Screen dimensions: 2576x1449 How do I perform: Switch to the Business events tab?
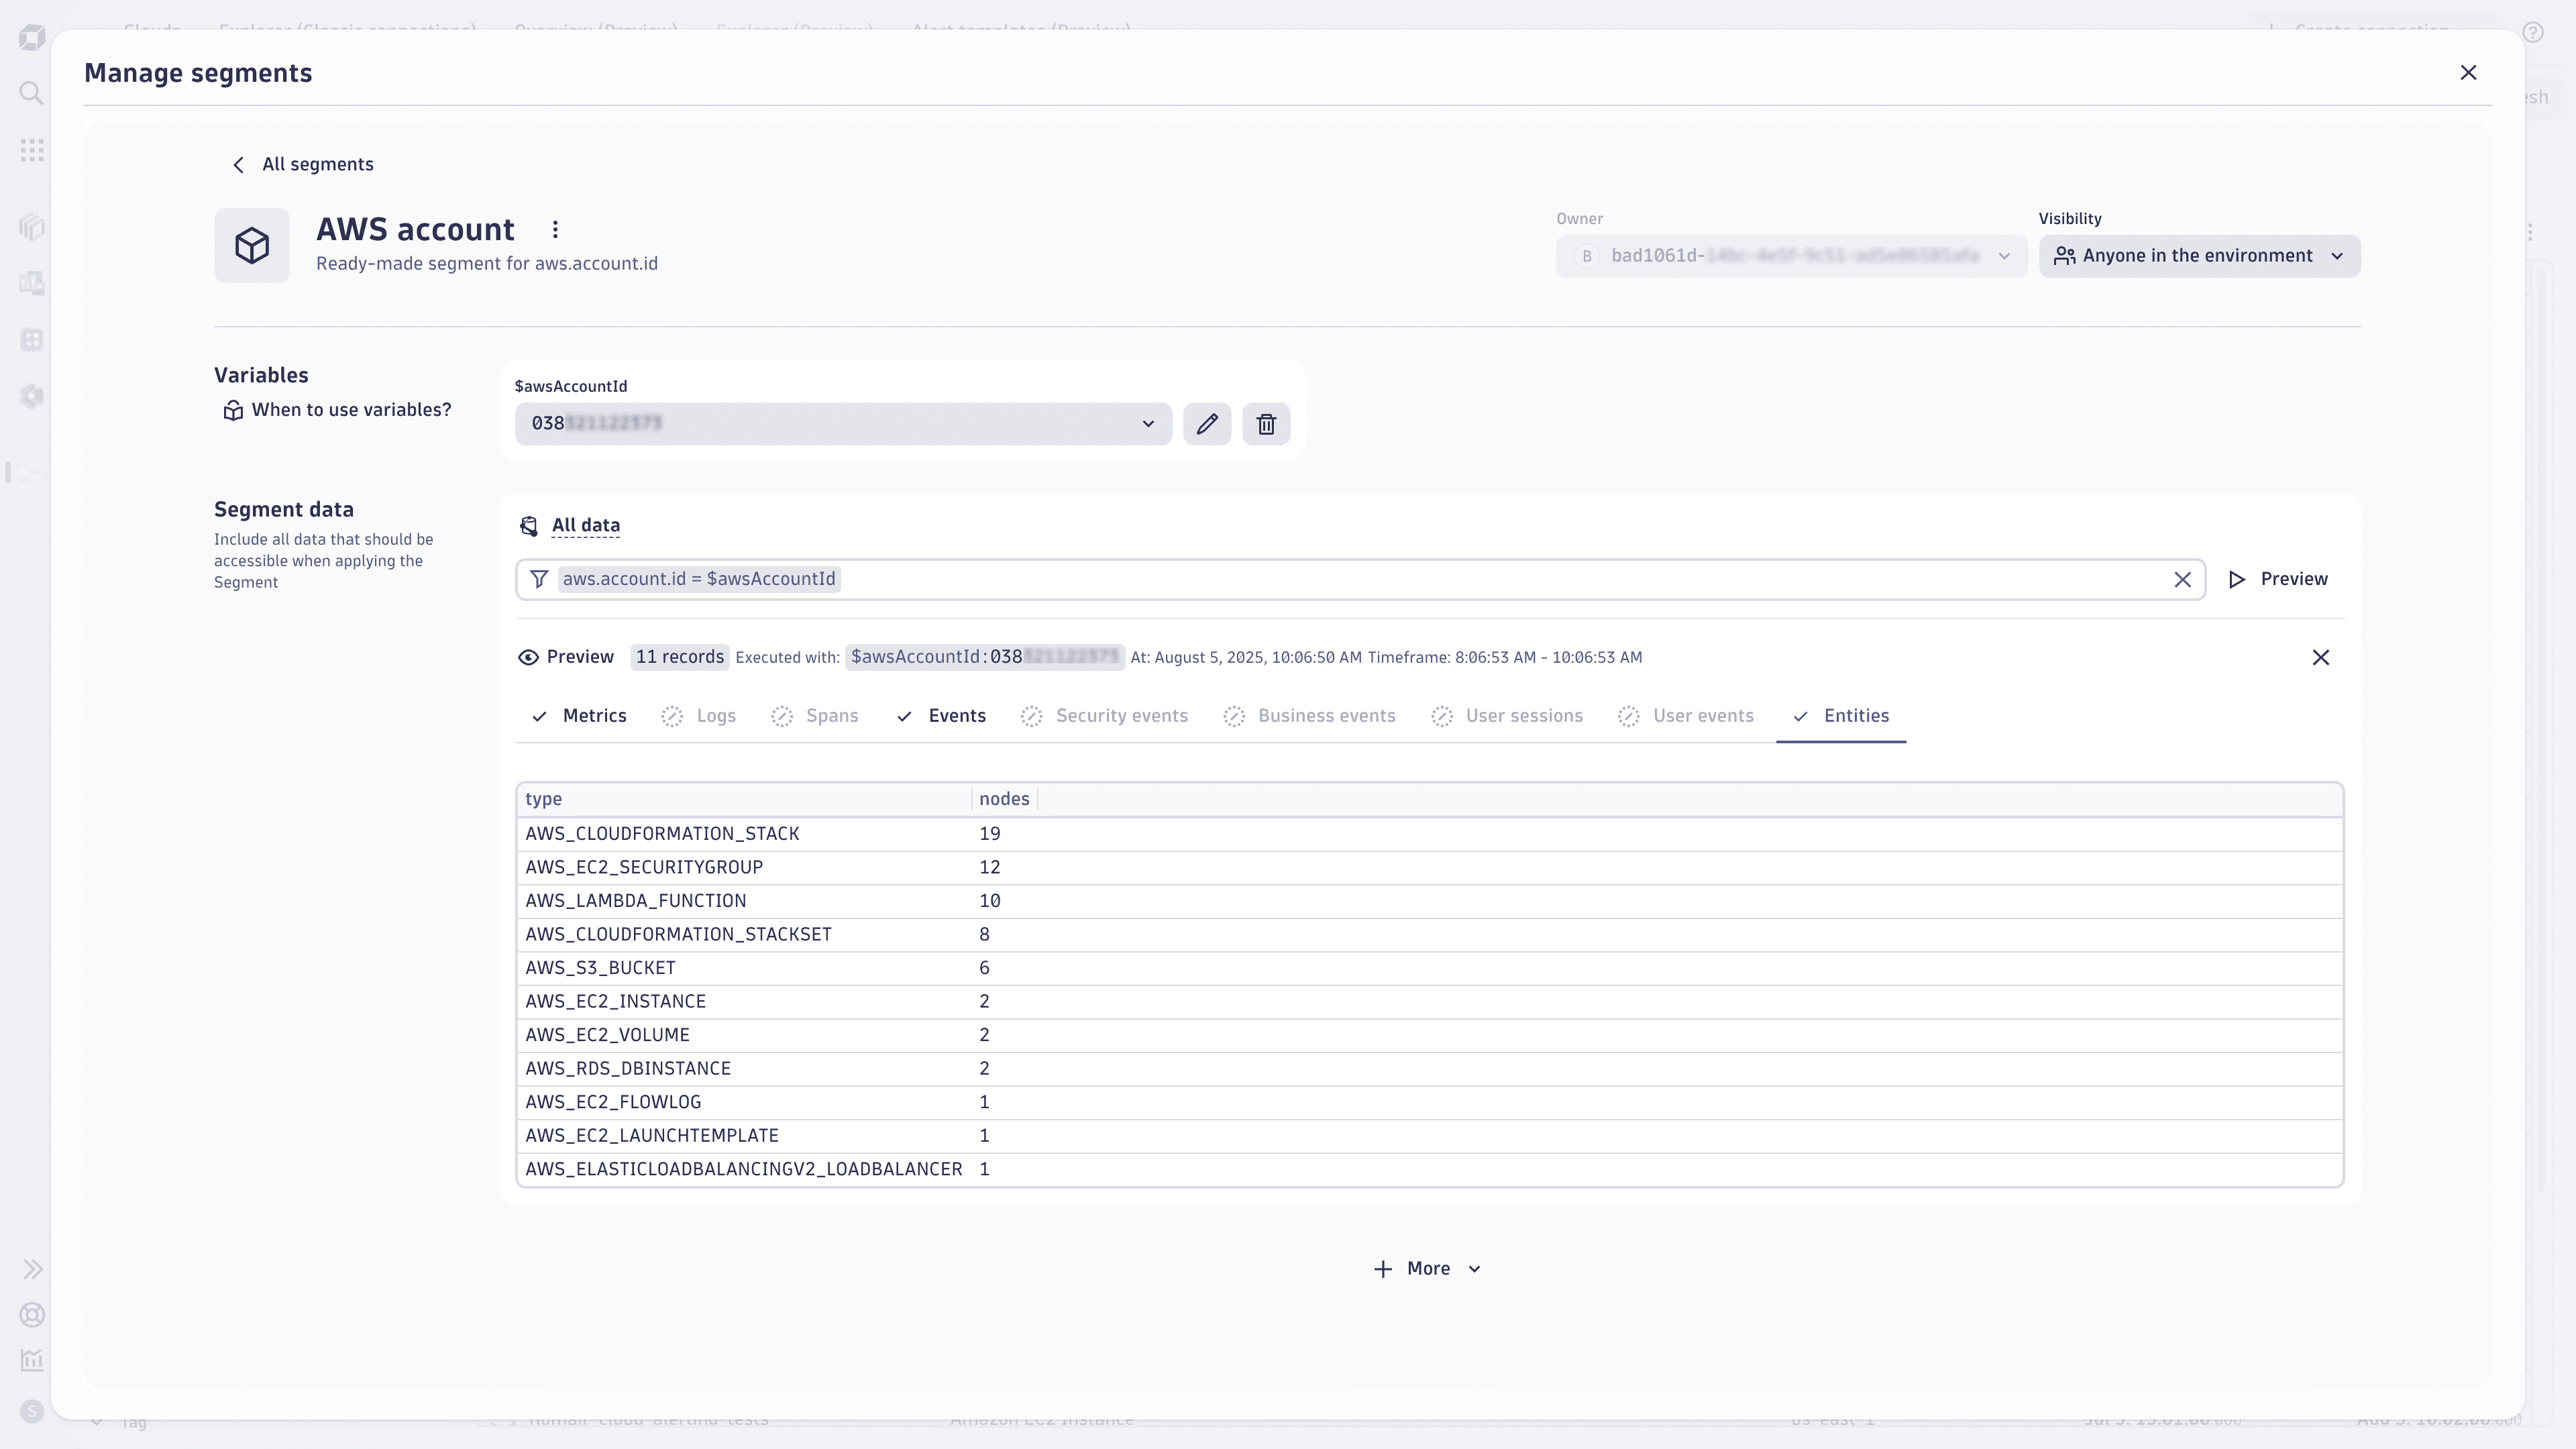pos(1309,716)
